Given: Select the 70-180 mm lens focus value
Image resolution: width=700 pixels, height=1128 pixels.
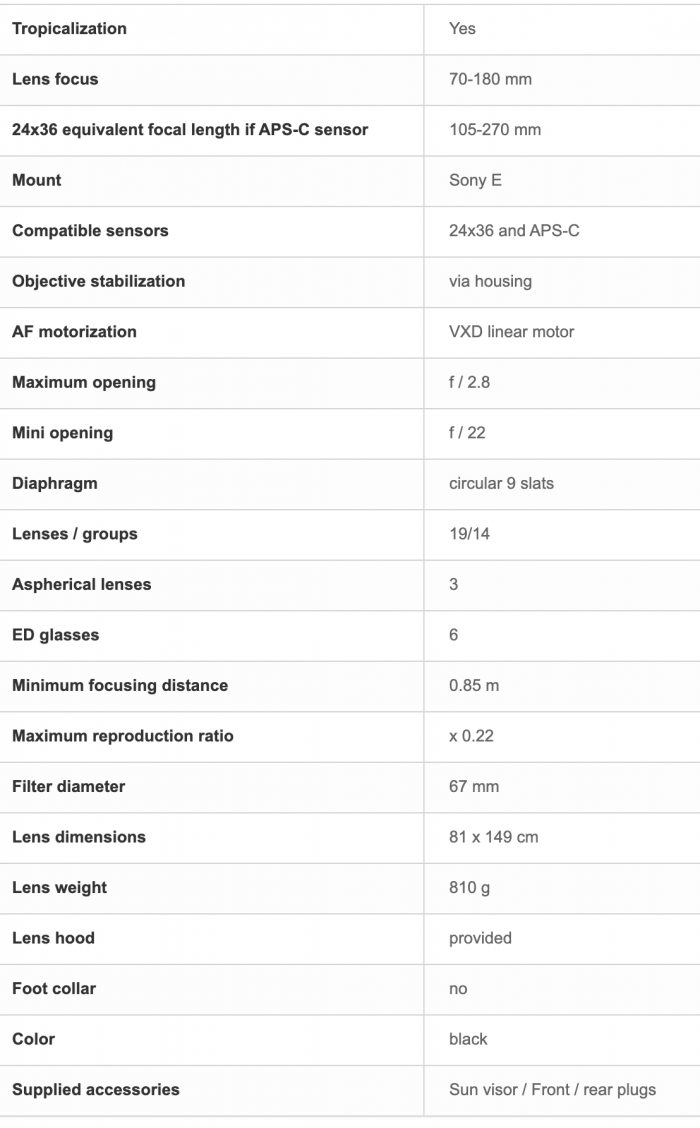Looking at the screenshot, I should 490,79.
